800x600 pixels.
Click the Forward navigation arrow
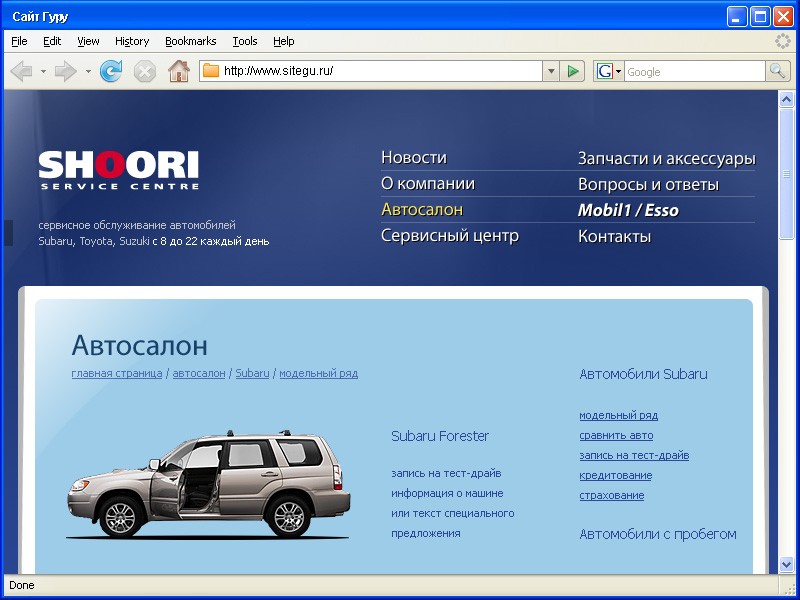pyautogui.click(x=65, y=71)
